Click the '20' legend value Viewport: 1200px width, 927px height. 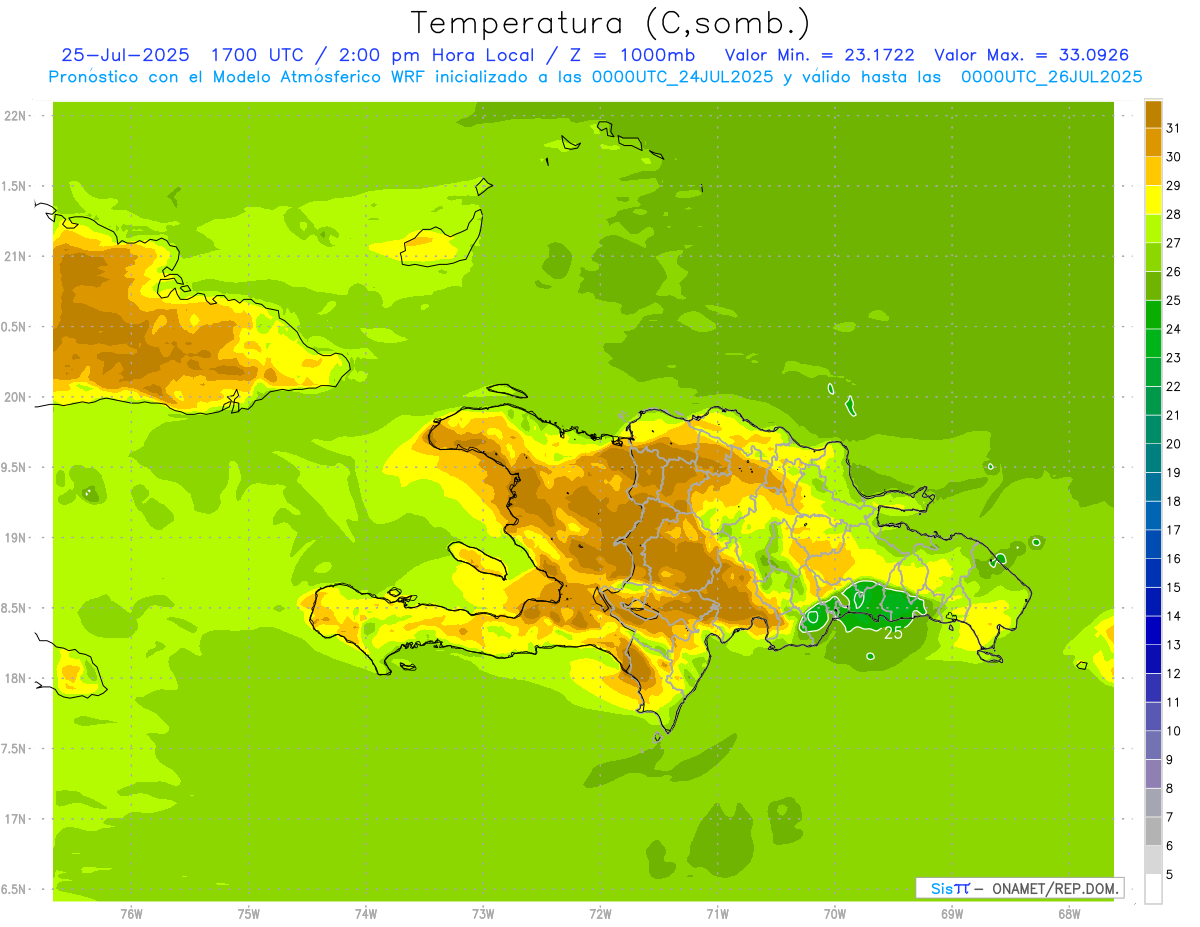pyautogui.click(x=1174, y=444)
